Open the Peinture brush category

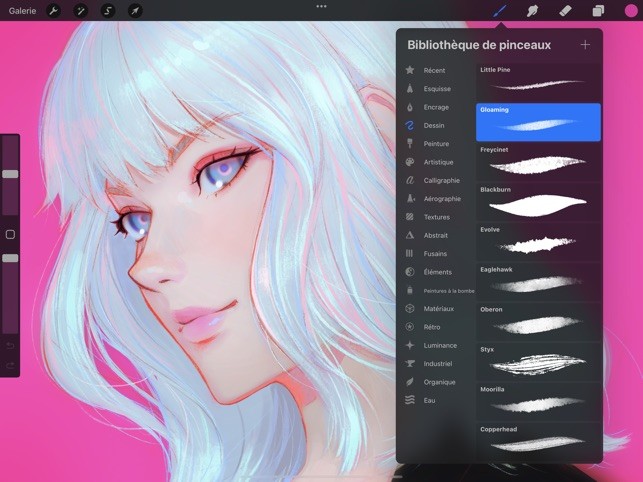click(x=436, y=144)
